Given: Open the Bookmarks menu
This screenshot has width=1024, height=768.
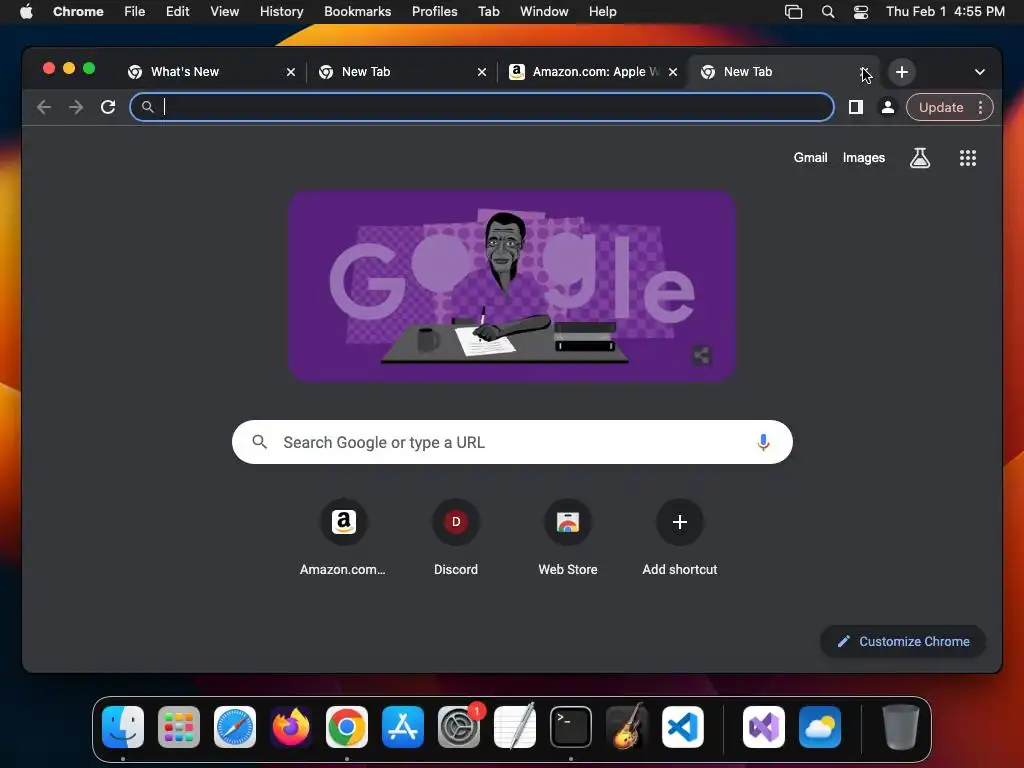Looking at the screenshot, I should pyautogui.click(x=357, y=11).
